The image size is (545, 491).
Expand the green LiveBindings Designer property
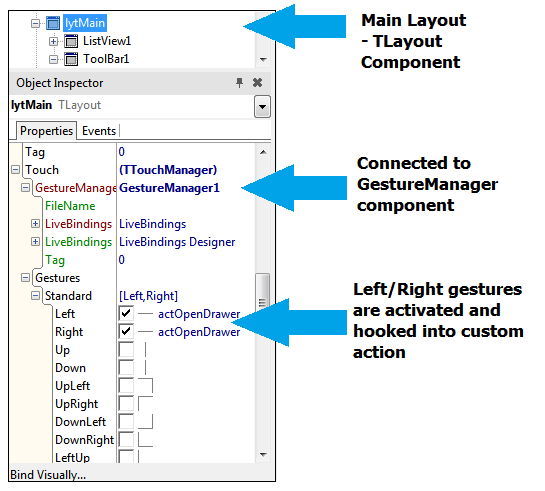[35, 242]
